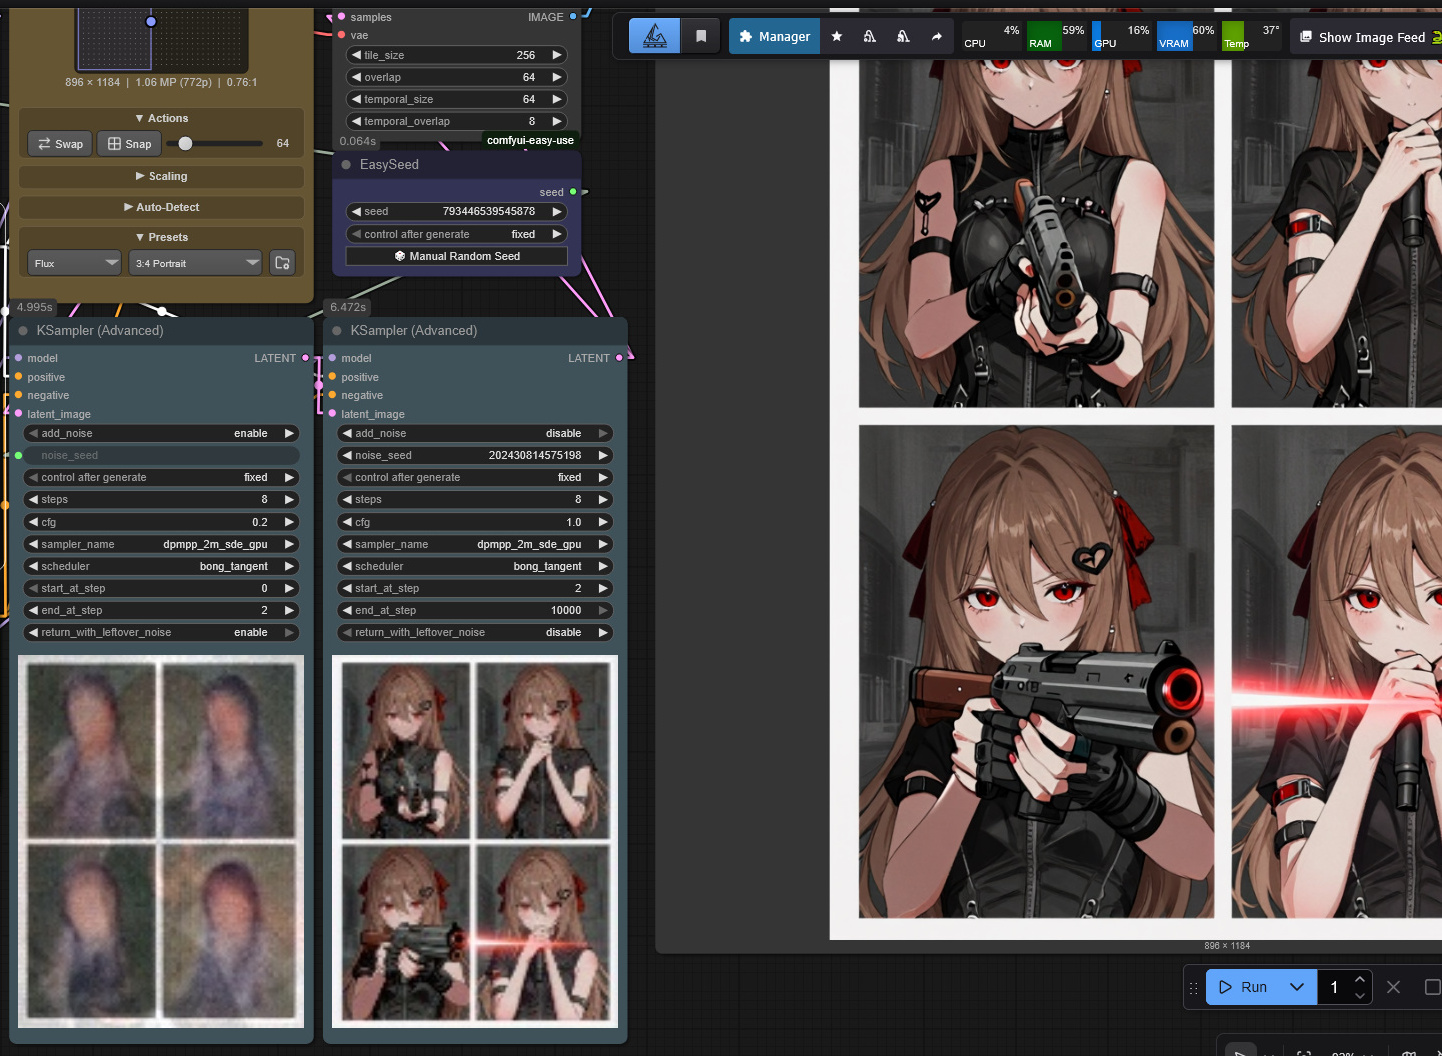Click the EasySeed seed output port
This screenshot has width=1442, height=1056.
click(x=573, y=192)
